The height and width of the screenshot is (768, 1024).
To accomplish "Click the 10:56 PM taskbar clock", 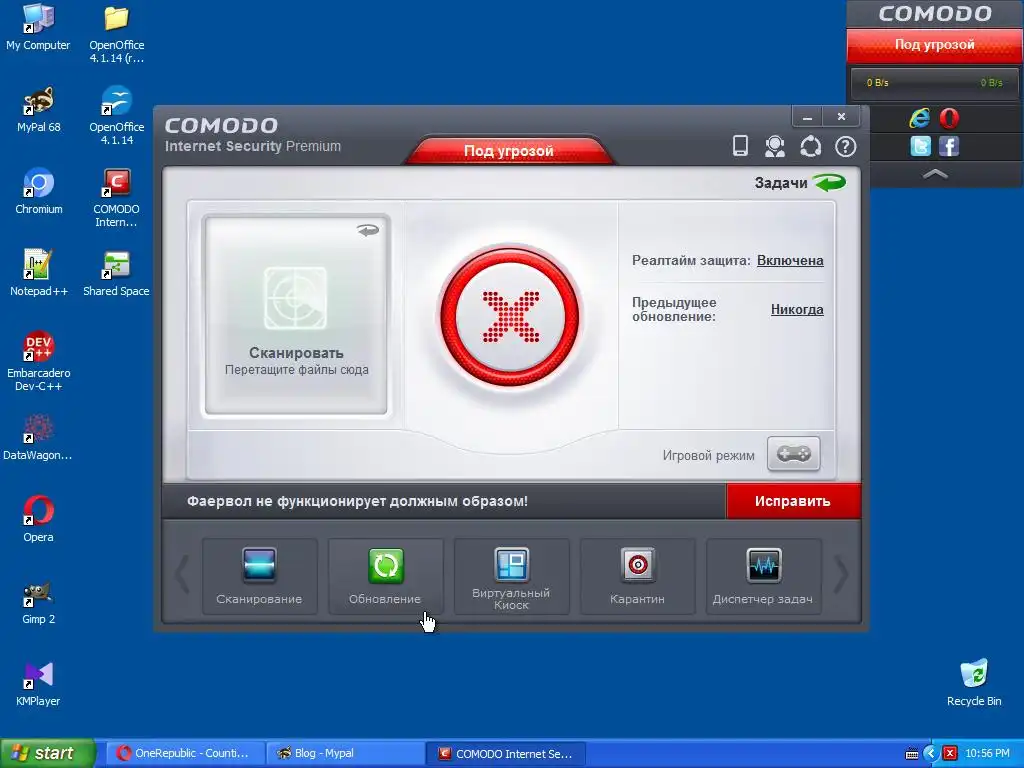I will pos(987,754).
